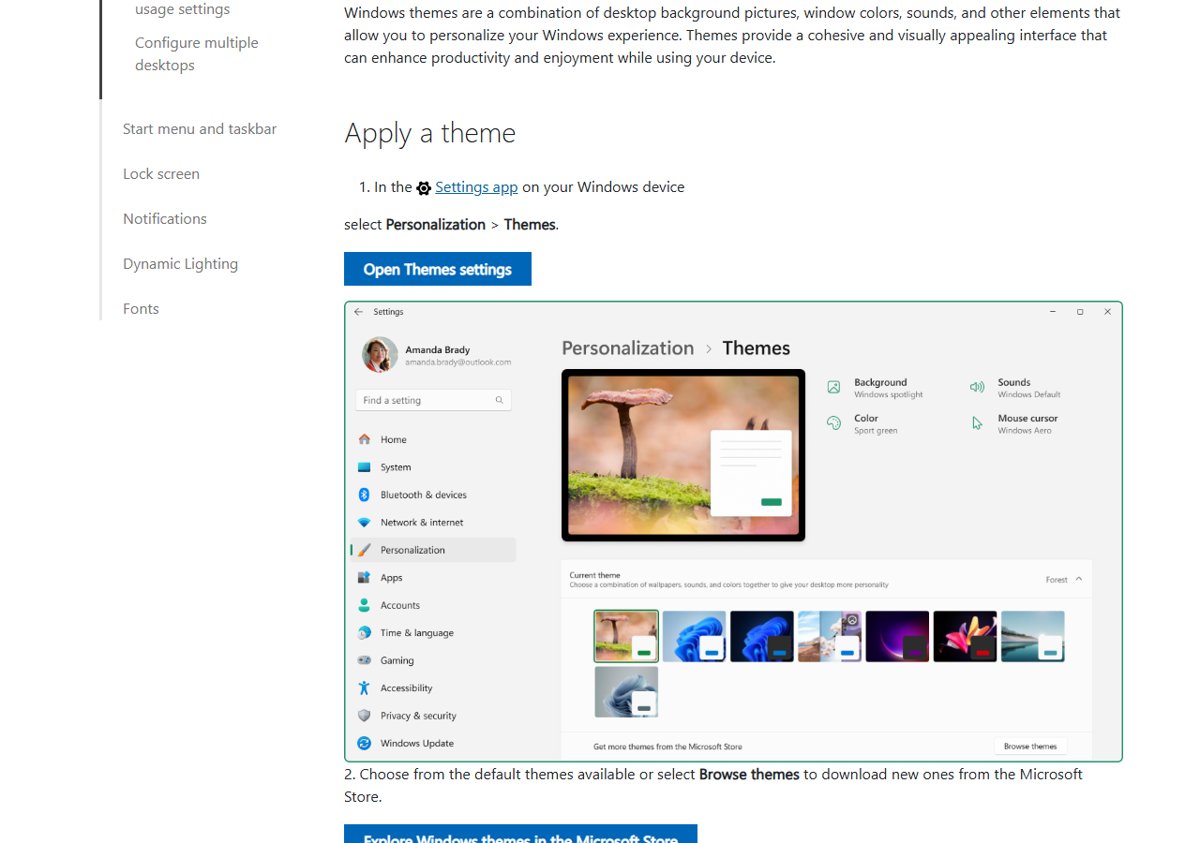Click the Mouse cursor arrow icon
Screen dimensions: 1200x843
click(977, 423)
